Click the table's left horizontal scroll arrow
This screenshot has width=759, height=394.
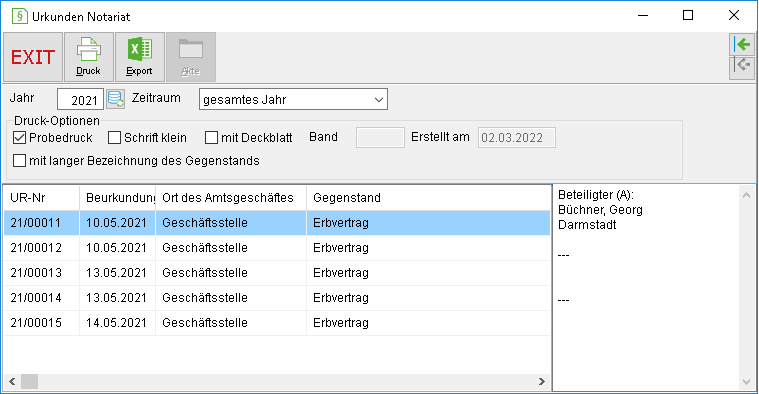[12, 381]
